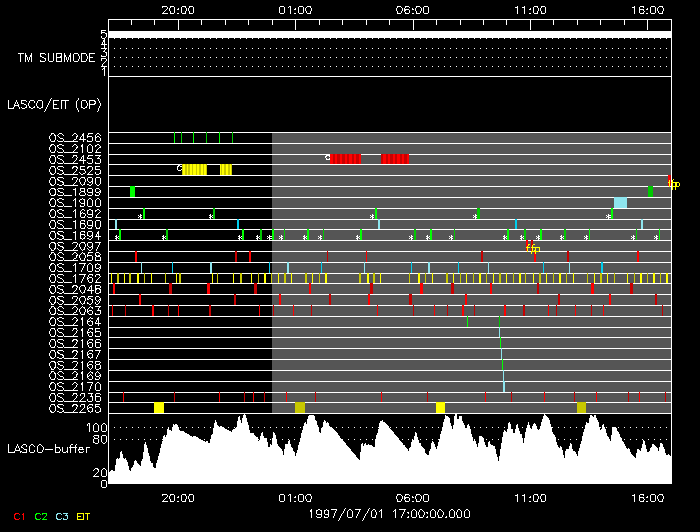Click the OS_2456 row label

click(x=75, y=137)
